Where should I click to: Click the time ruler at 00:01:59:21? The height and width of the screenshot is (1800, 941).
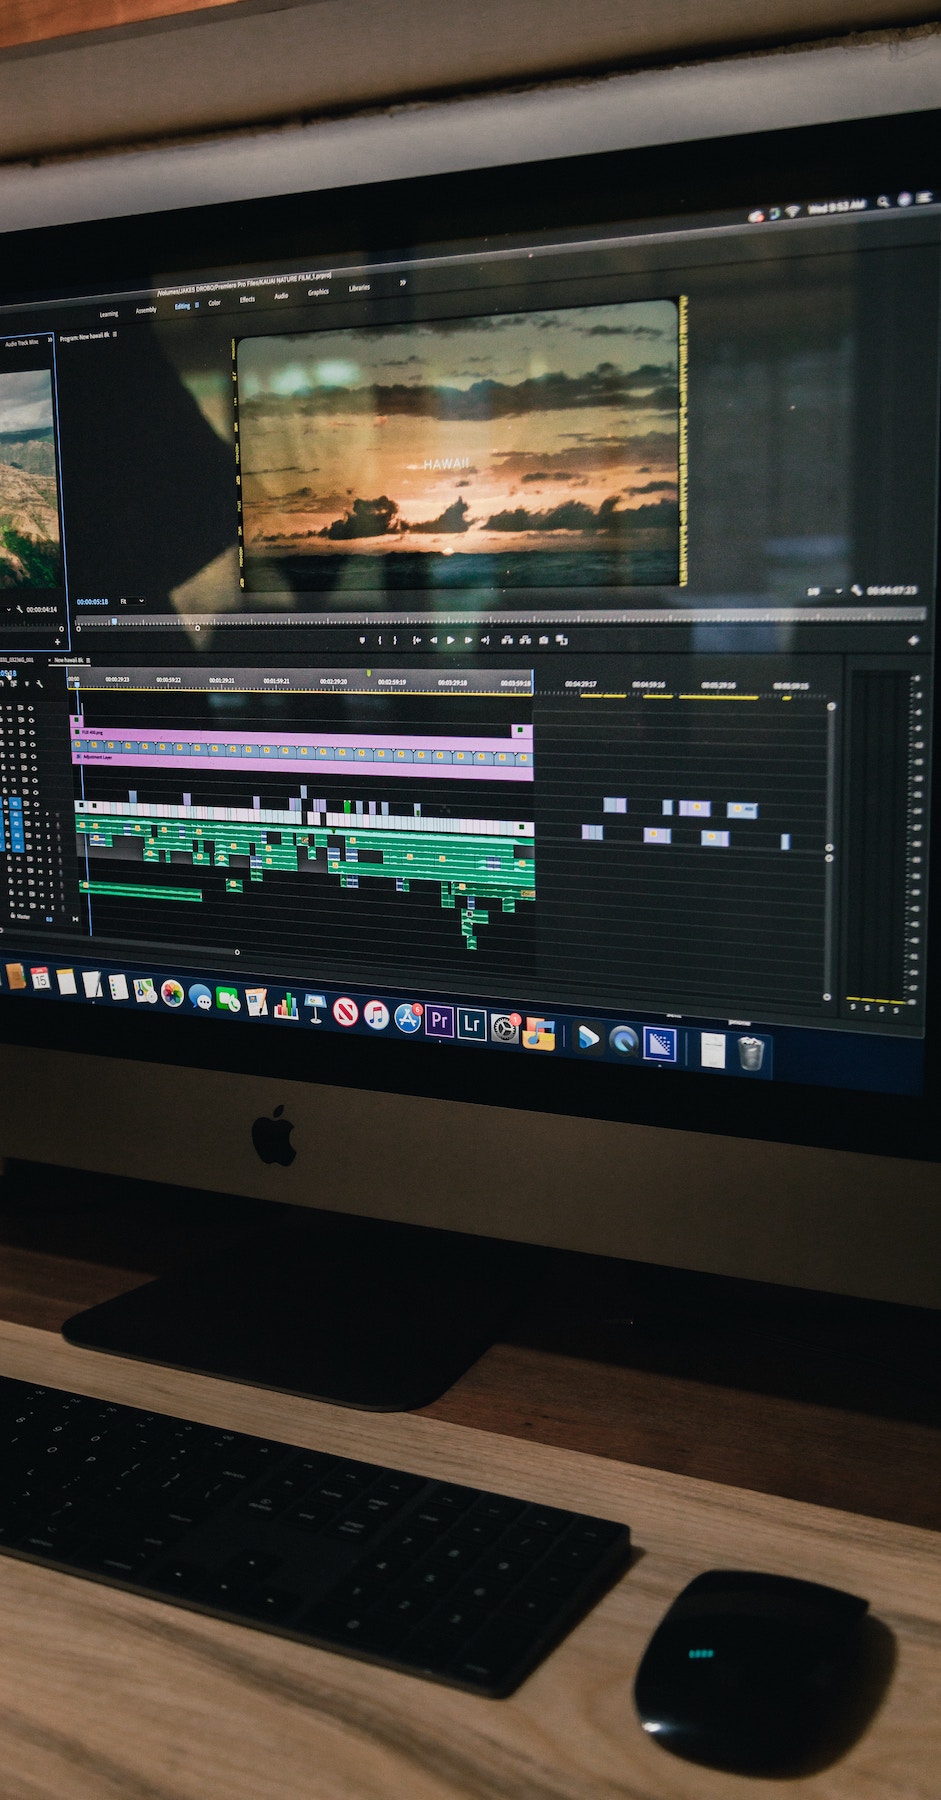(x=276, y=681)
